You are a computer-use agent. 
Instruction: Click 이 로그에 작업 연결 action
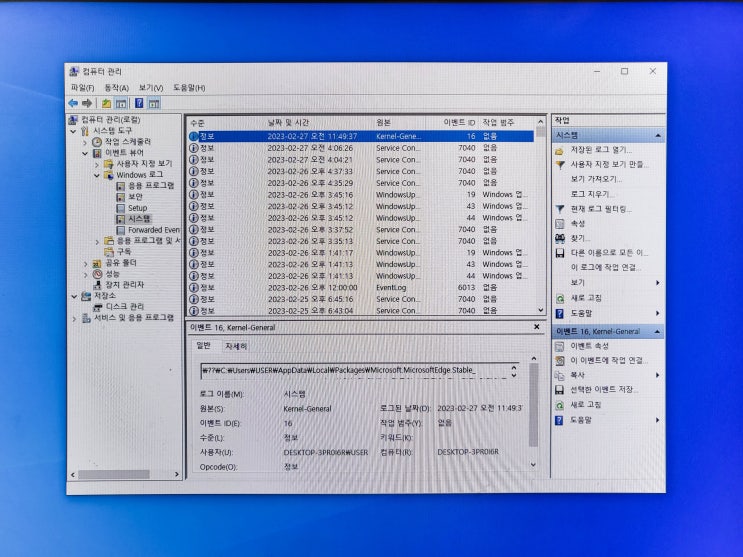tap(606, 267)
